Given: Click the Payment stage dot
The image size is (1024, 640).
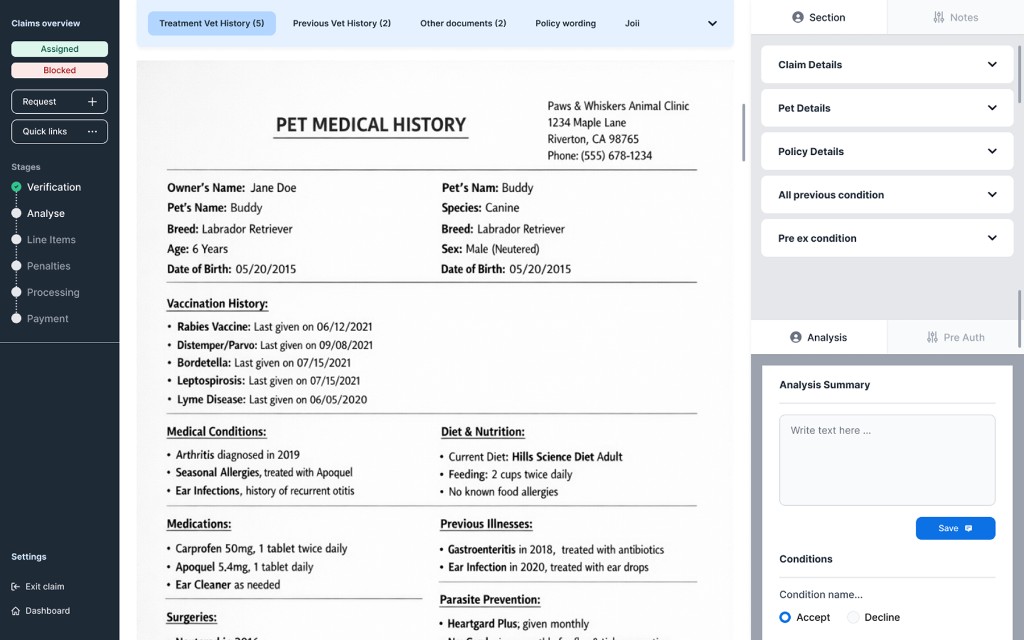Looking at the screenshot, I should point(16,318).
